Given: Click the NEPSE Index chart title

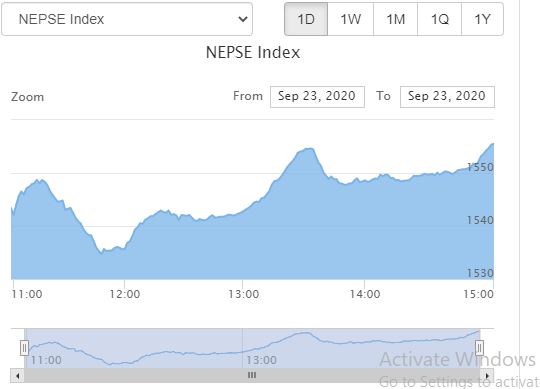Looking at the screenshot, I should [253, 53].
